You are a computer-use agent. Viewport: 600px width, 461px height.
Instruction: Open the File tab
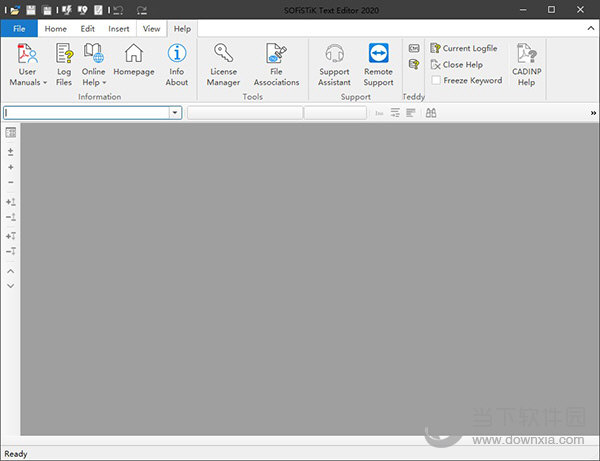(19, 29)
